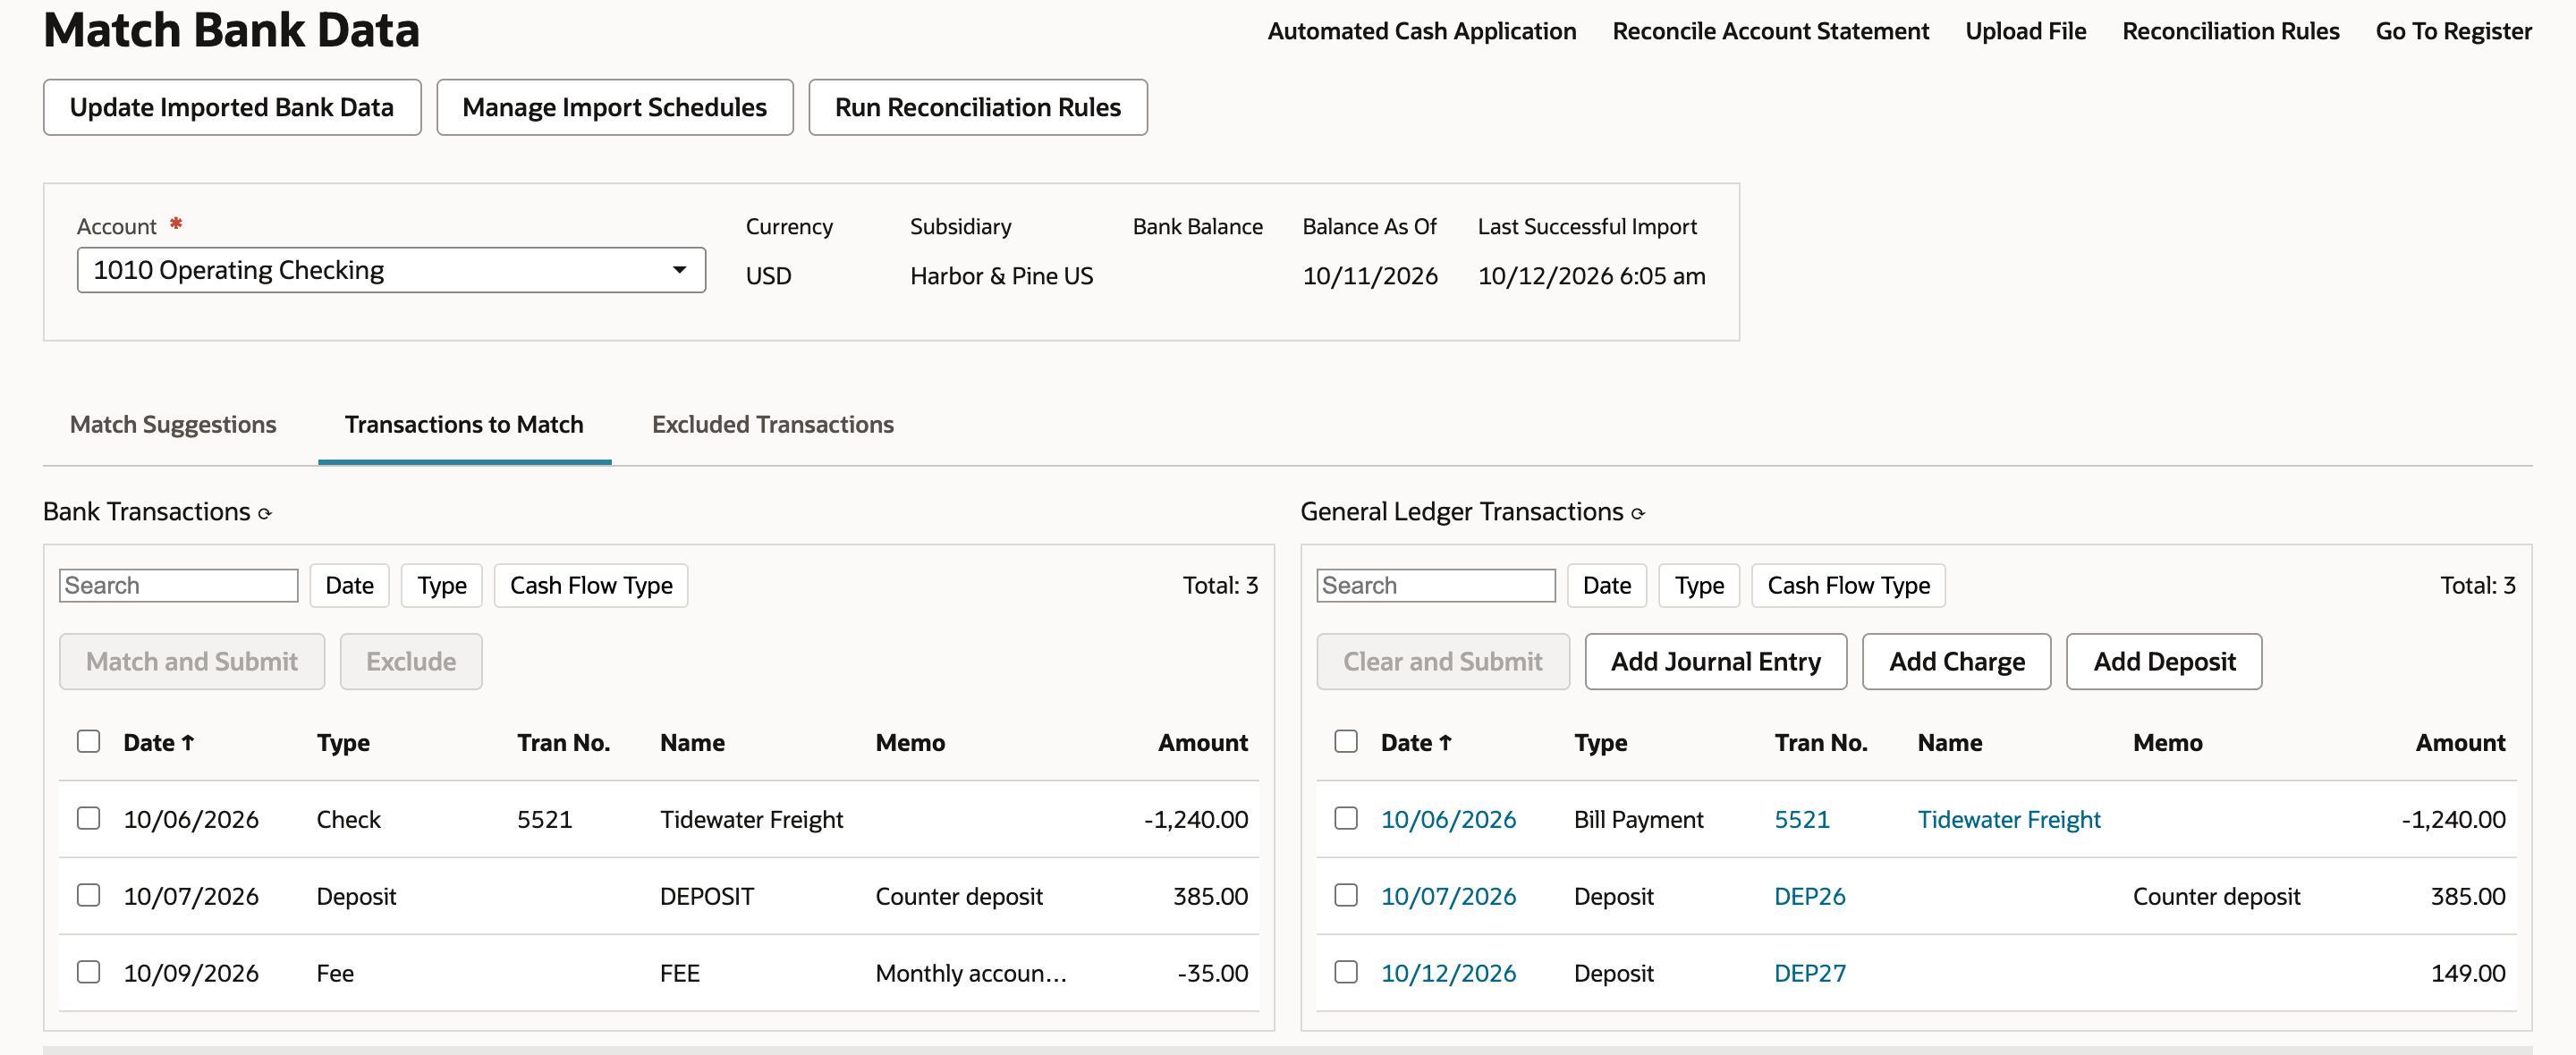Focus the Bank Transactions search field
2576x1055 pixels.
point(179,585)
